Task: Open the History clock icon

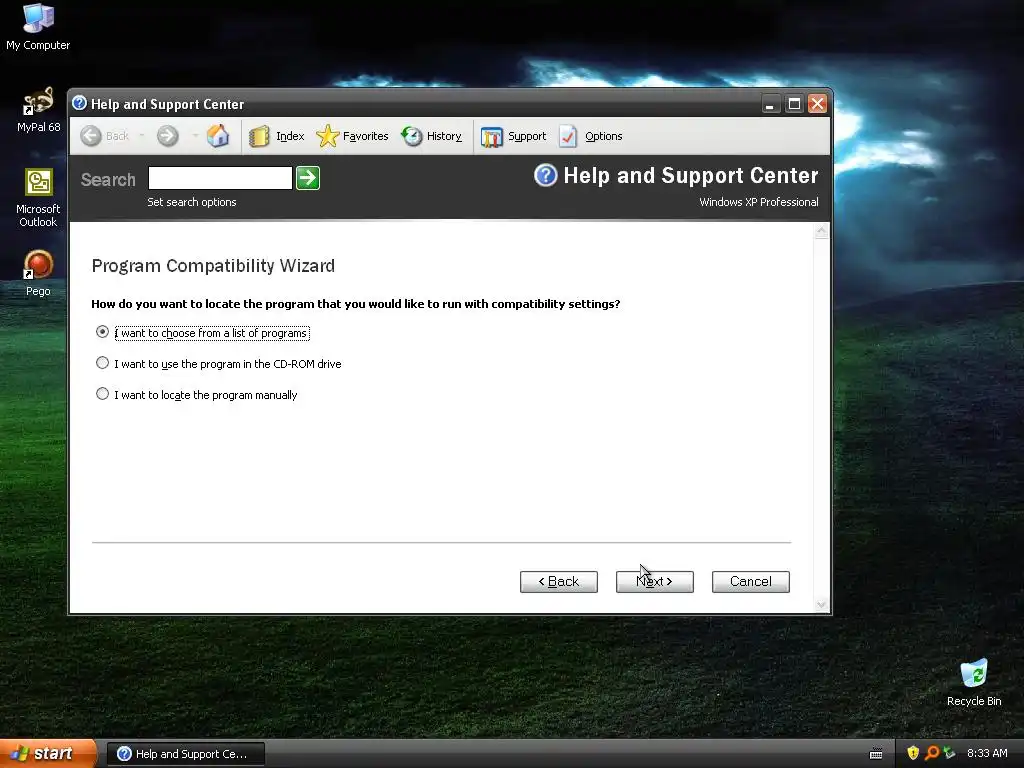Action: coord(411,136)
